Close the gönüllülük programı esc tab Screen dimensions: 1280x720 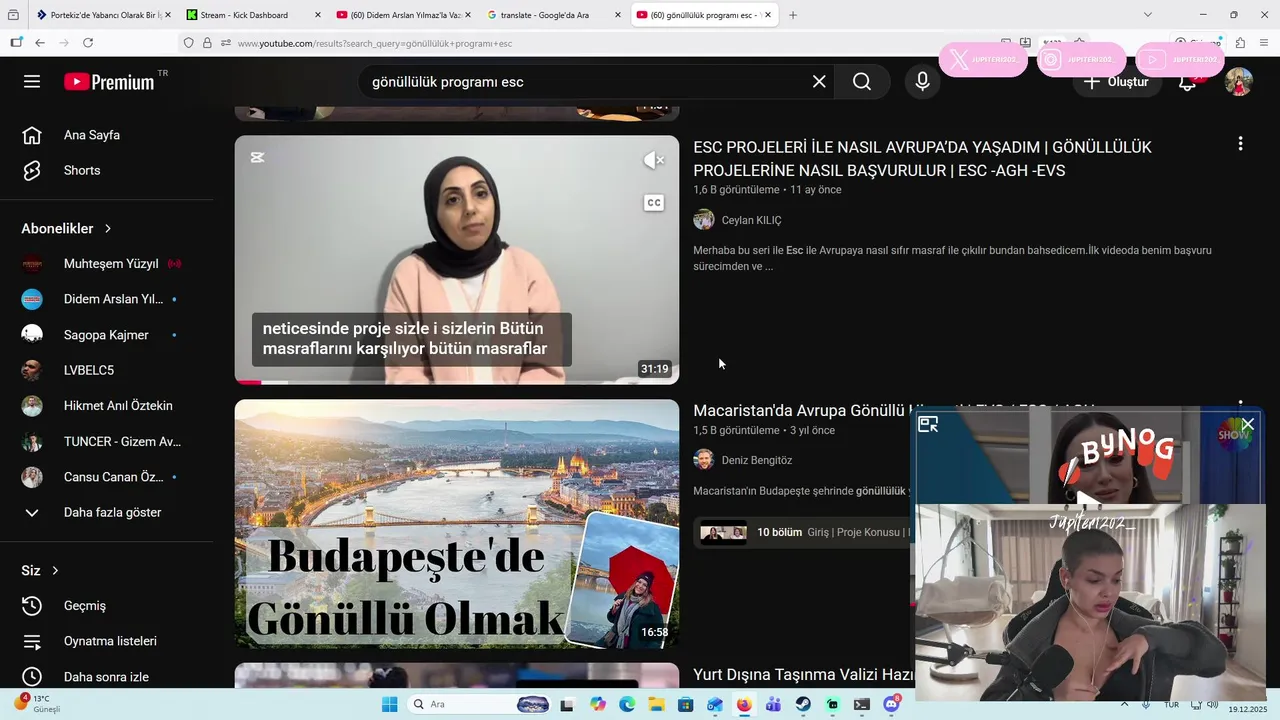point(768,15)
